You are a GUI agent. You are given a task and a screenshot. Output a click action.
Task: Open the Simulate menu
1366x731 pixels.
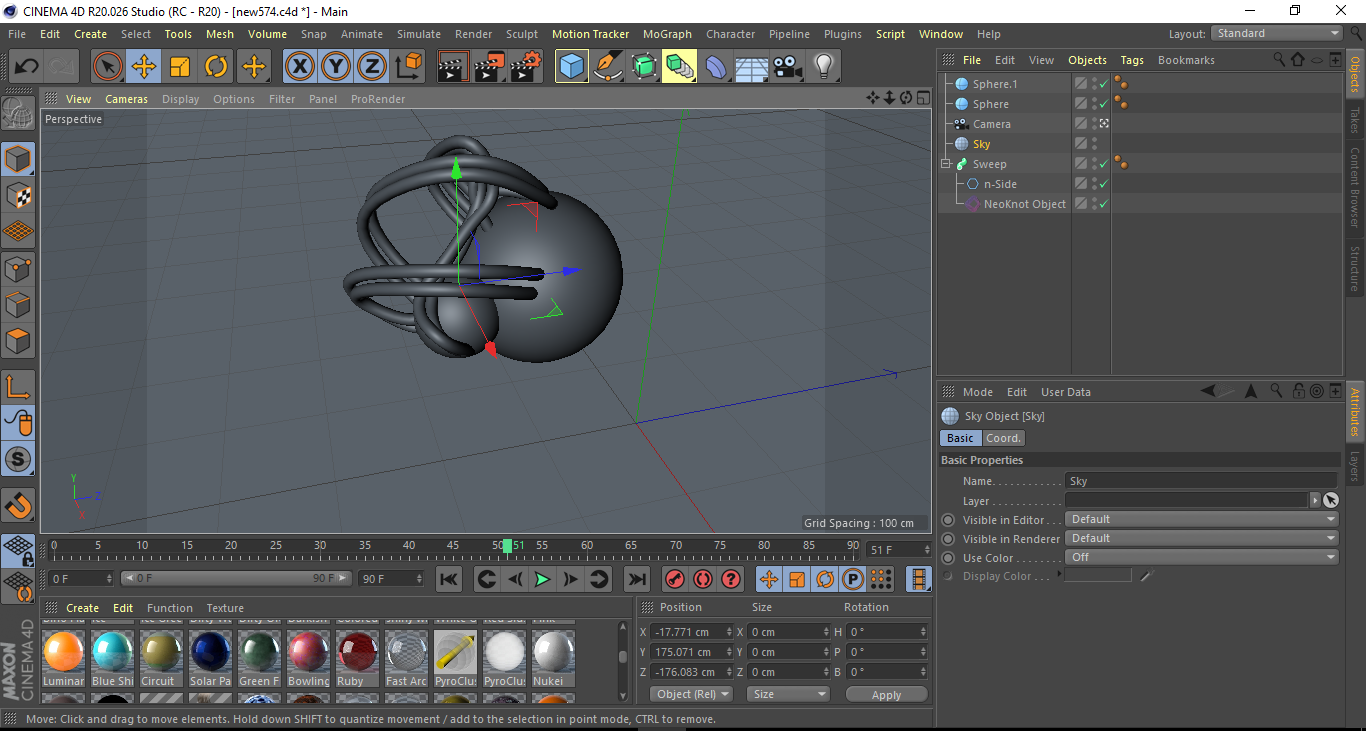coord(418,34)
